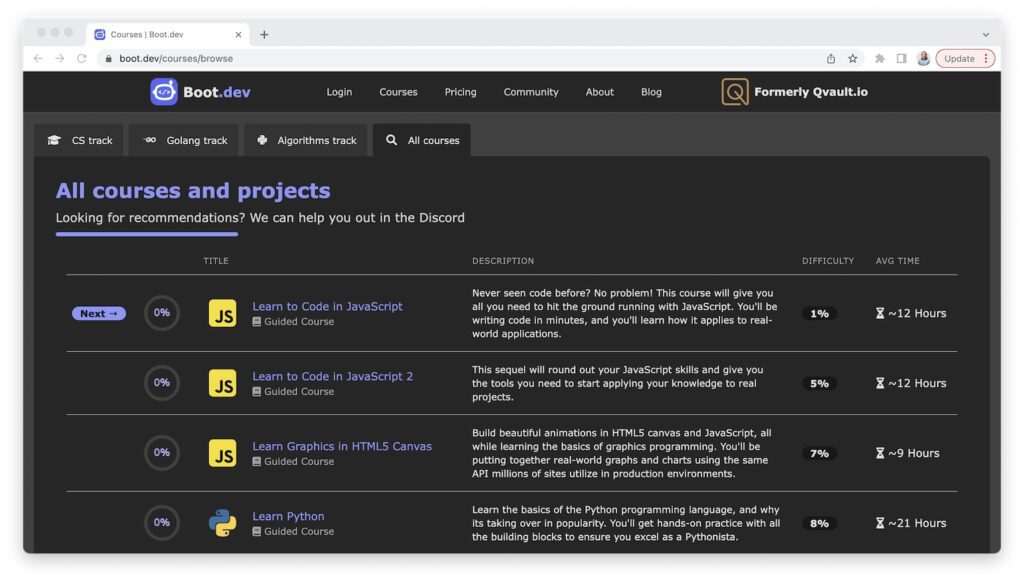1024x582 pixels.
Task: Expand the tab search chevron
Action: [x=985, y=35]
